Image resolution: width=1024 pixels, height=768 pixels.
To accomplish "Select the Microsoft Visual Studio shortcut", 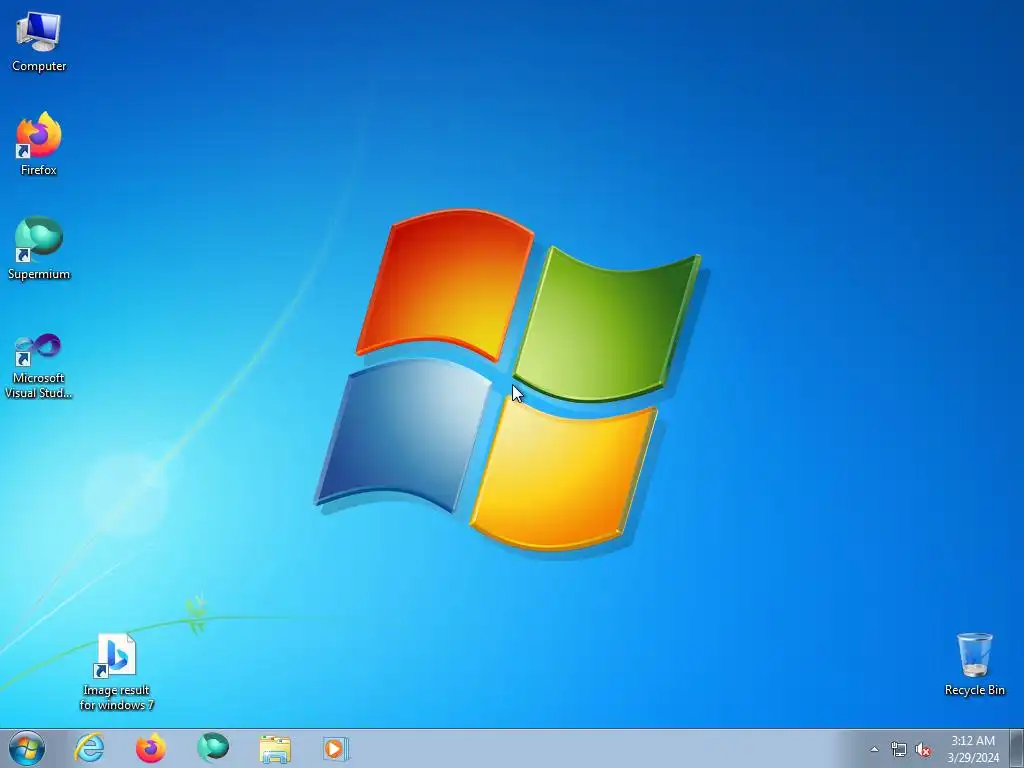I will click(x=39, y=366).
